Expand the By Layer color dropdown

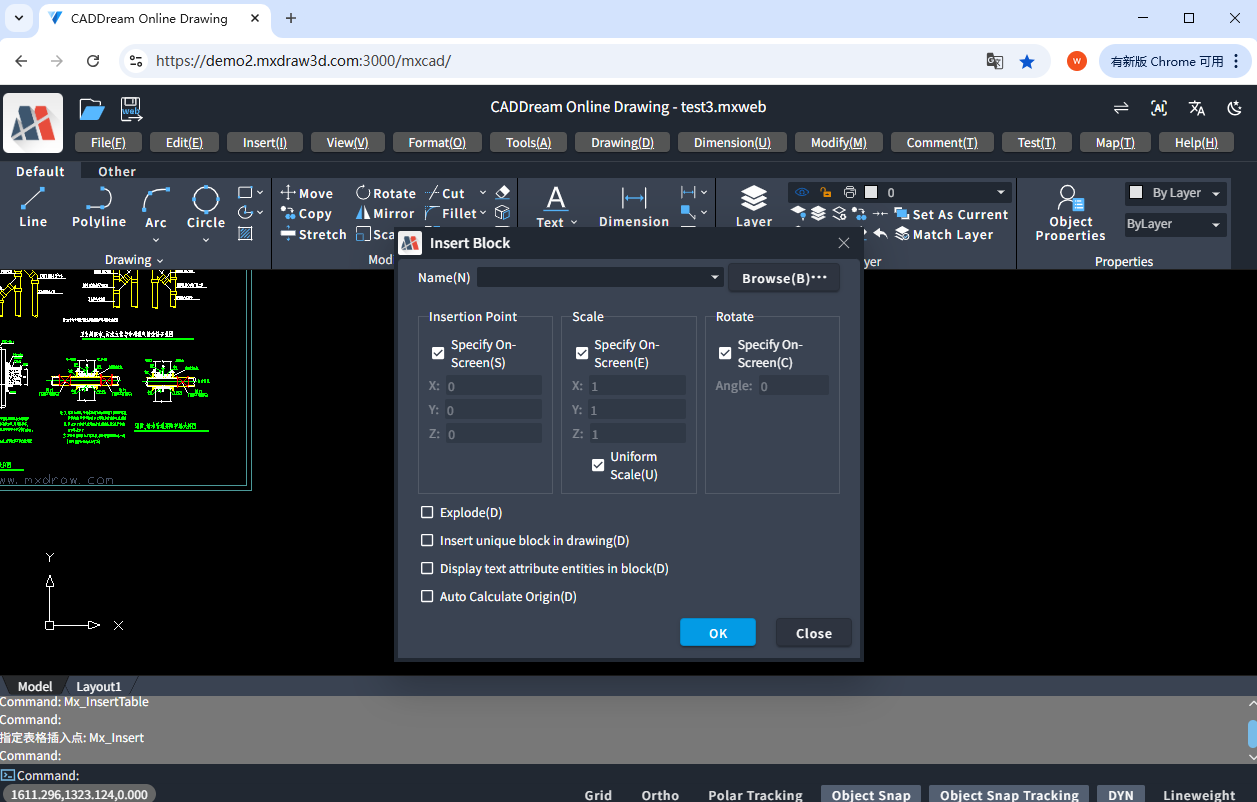click(1216, 194)
